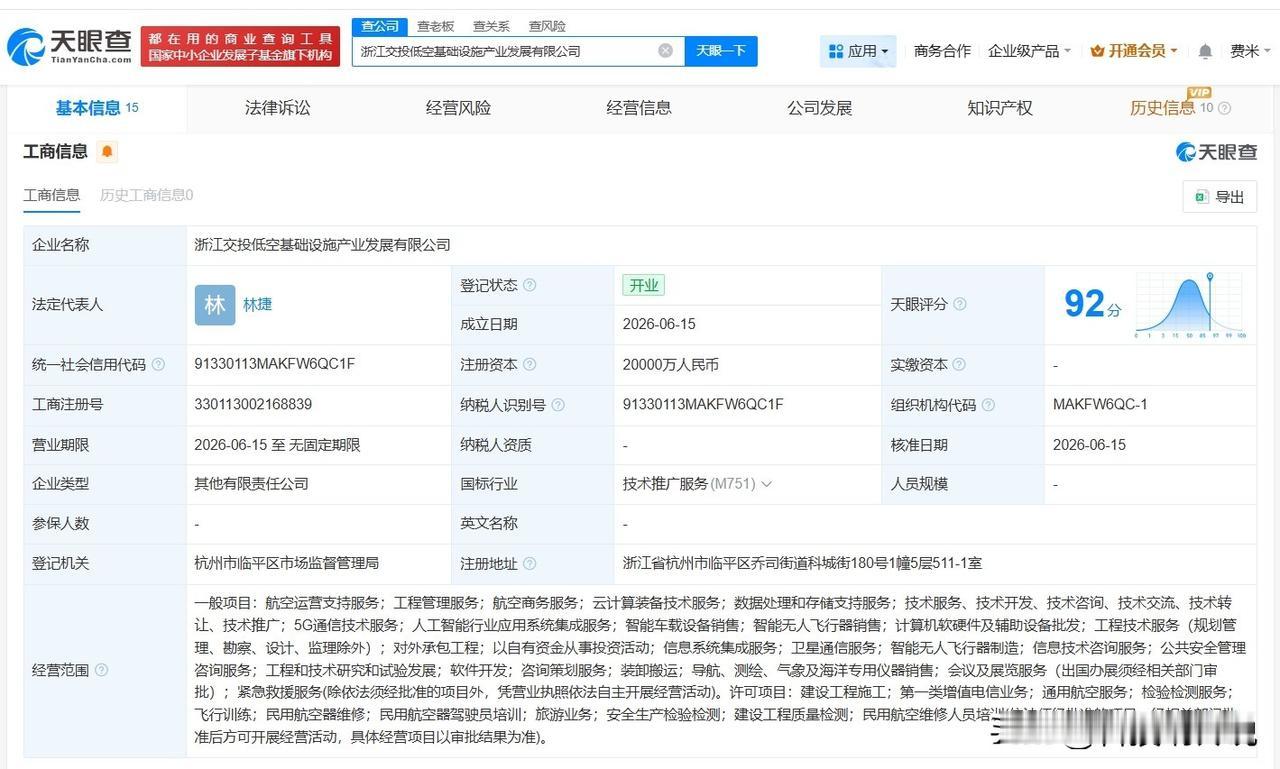Click the 天眼一下 search button
The width and height of the screenshot is (1280, 769).
(x=721, y=51)
